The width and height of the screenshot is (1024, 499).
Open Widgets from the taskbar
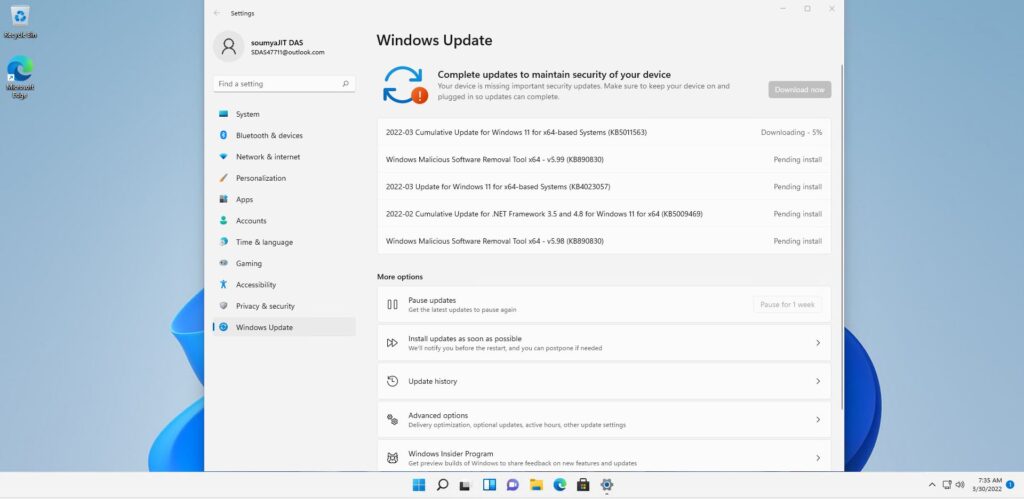489,485
